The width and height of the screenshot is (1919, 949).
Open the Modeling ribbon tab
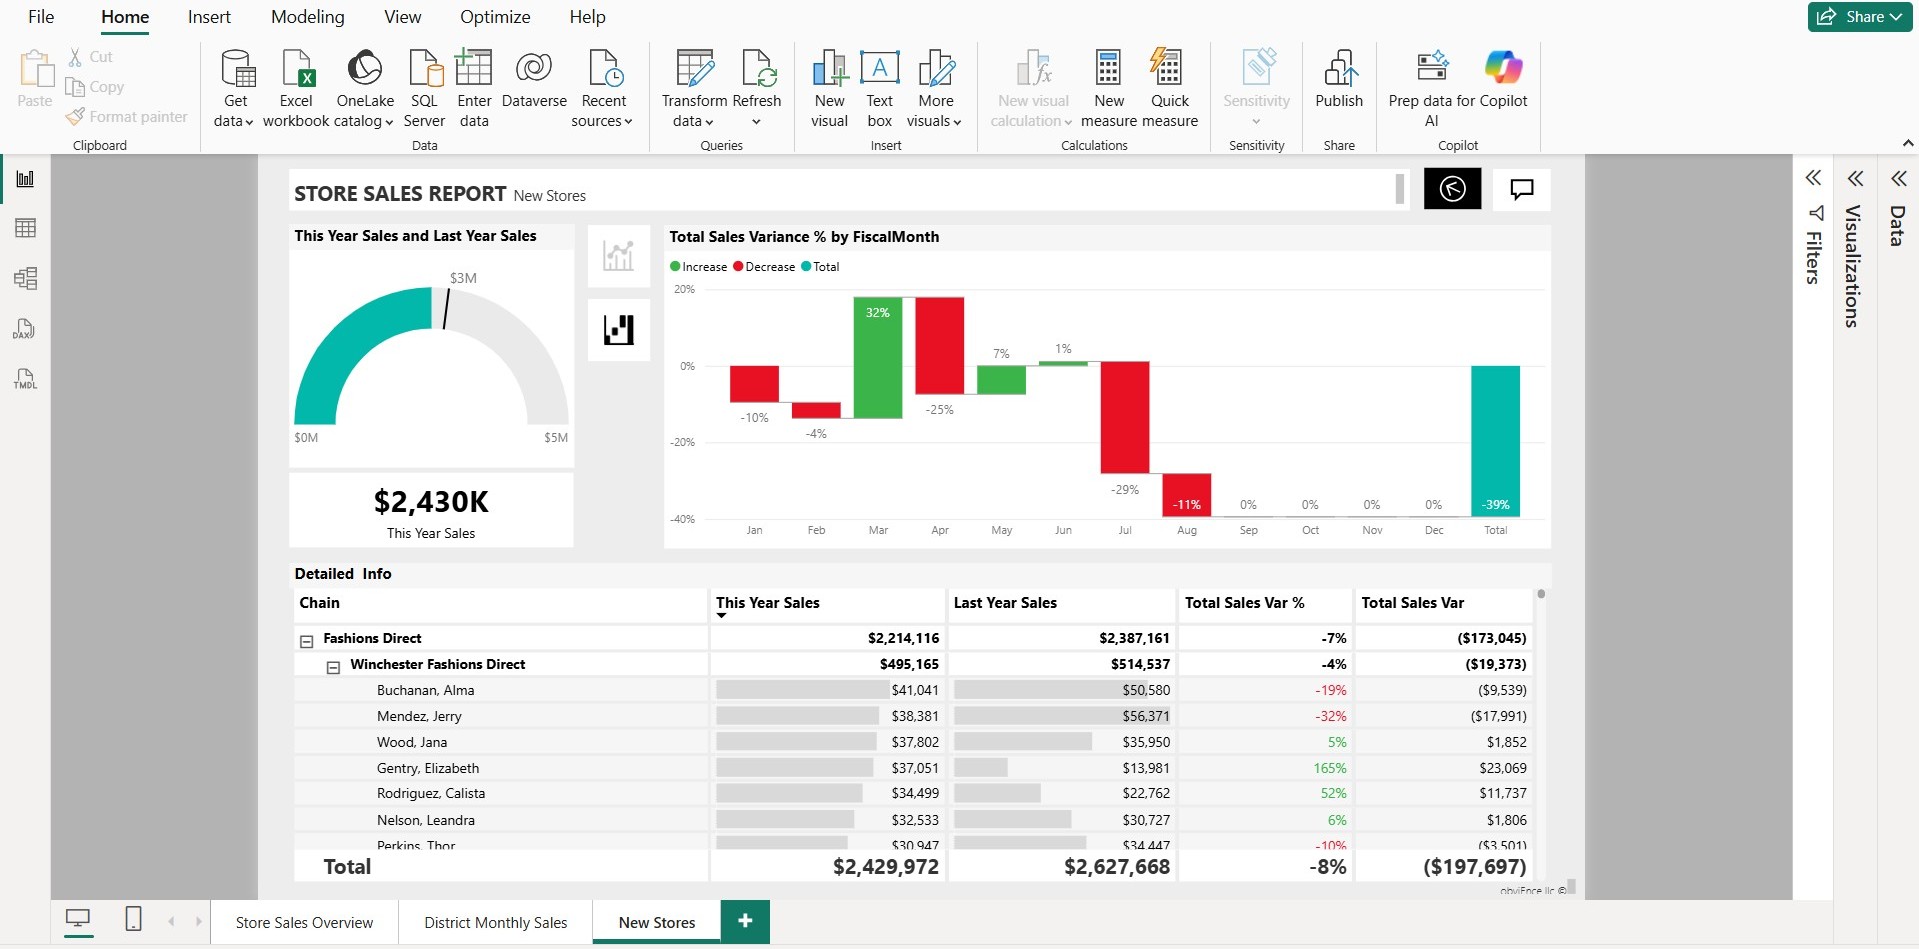[x=307, y=17]
